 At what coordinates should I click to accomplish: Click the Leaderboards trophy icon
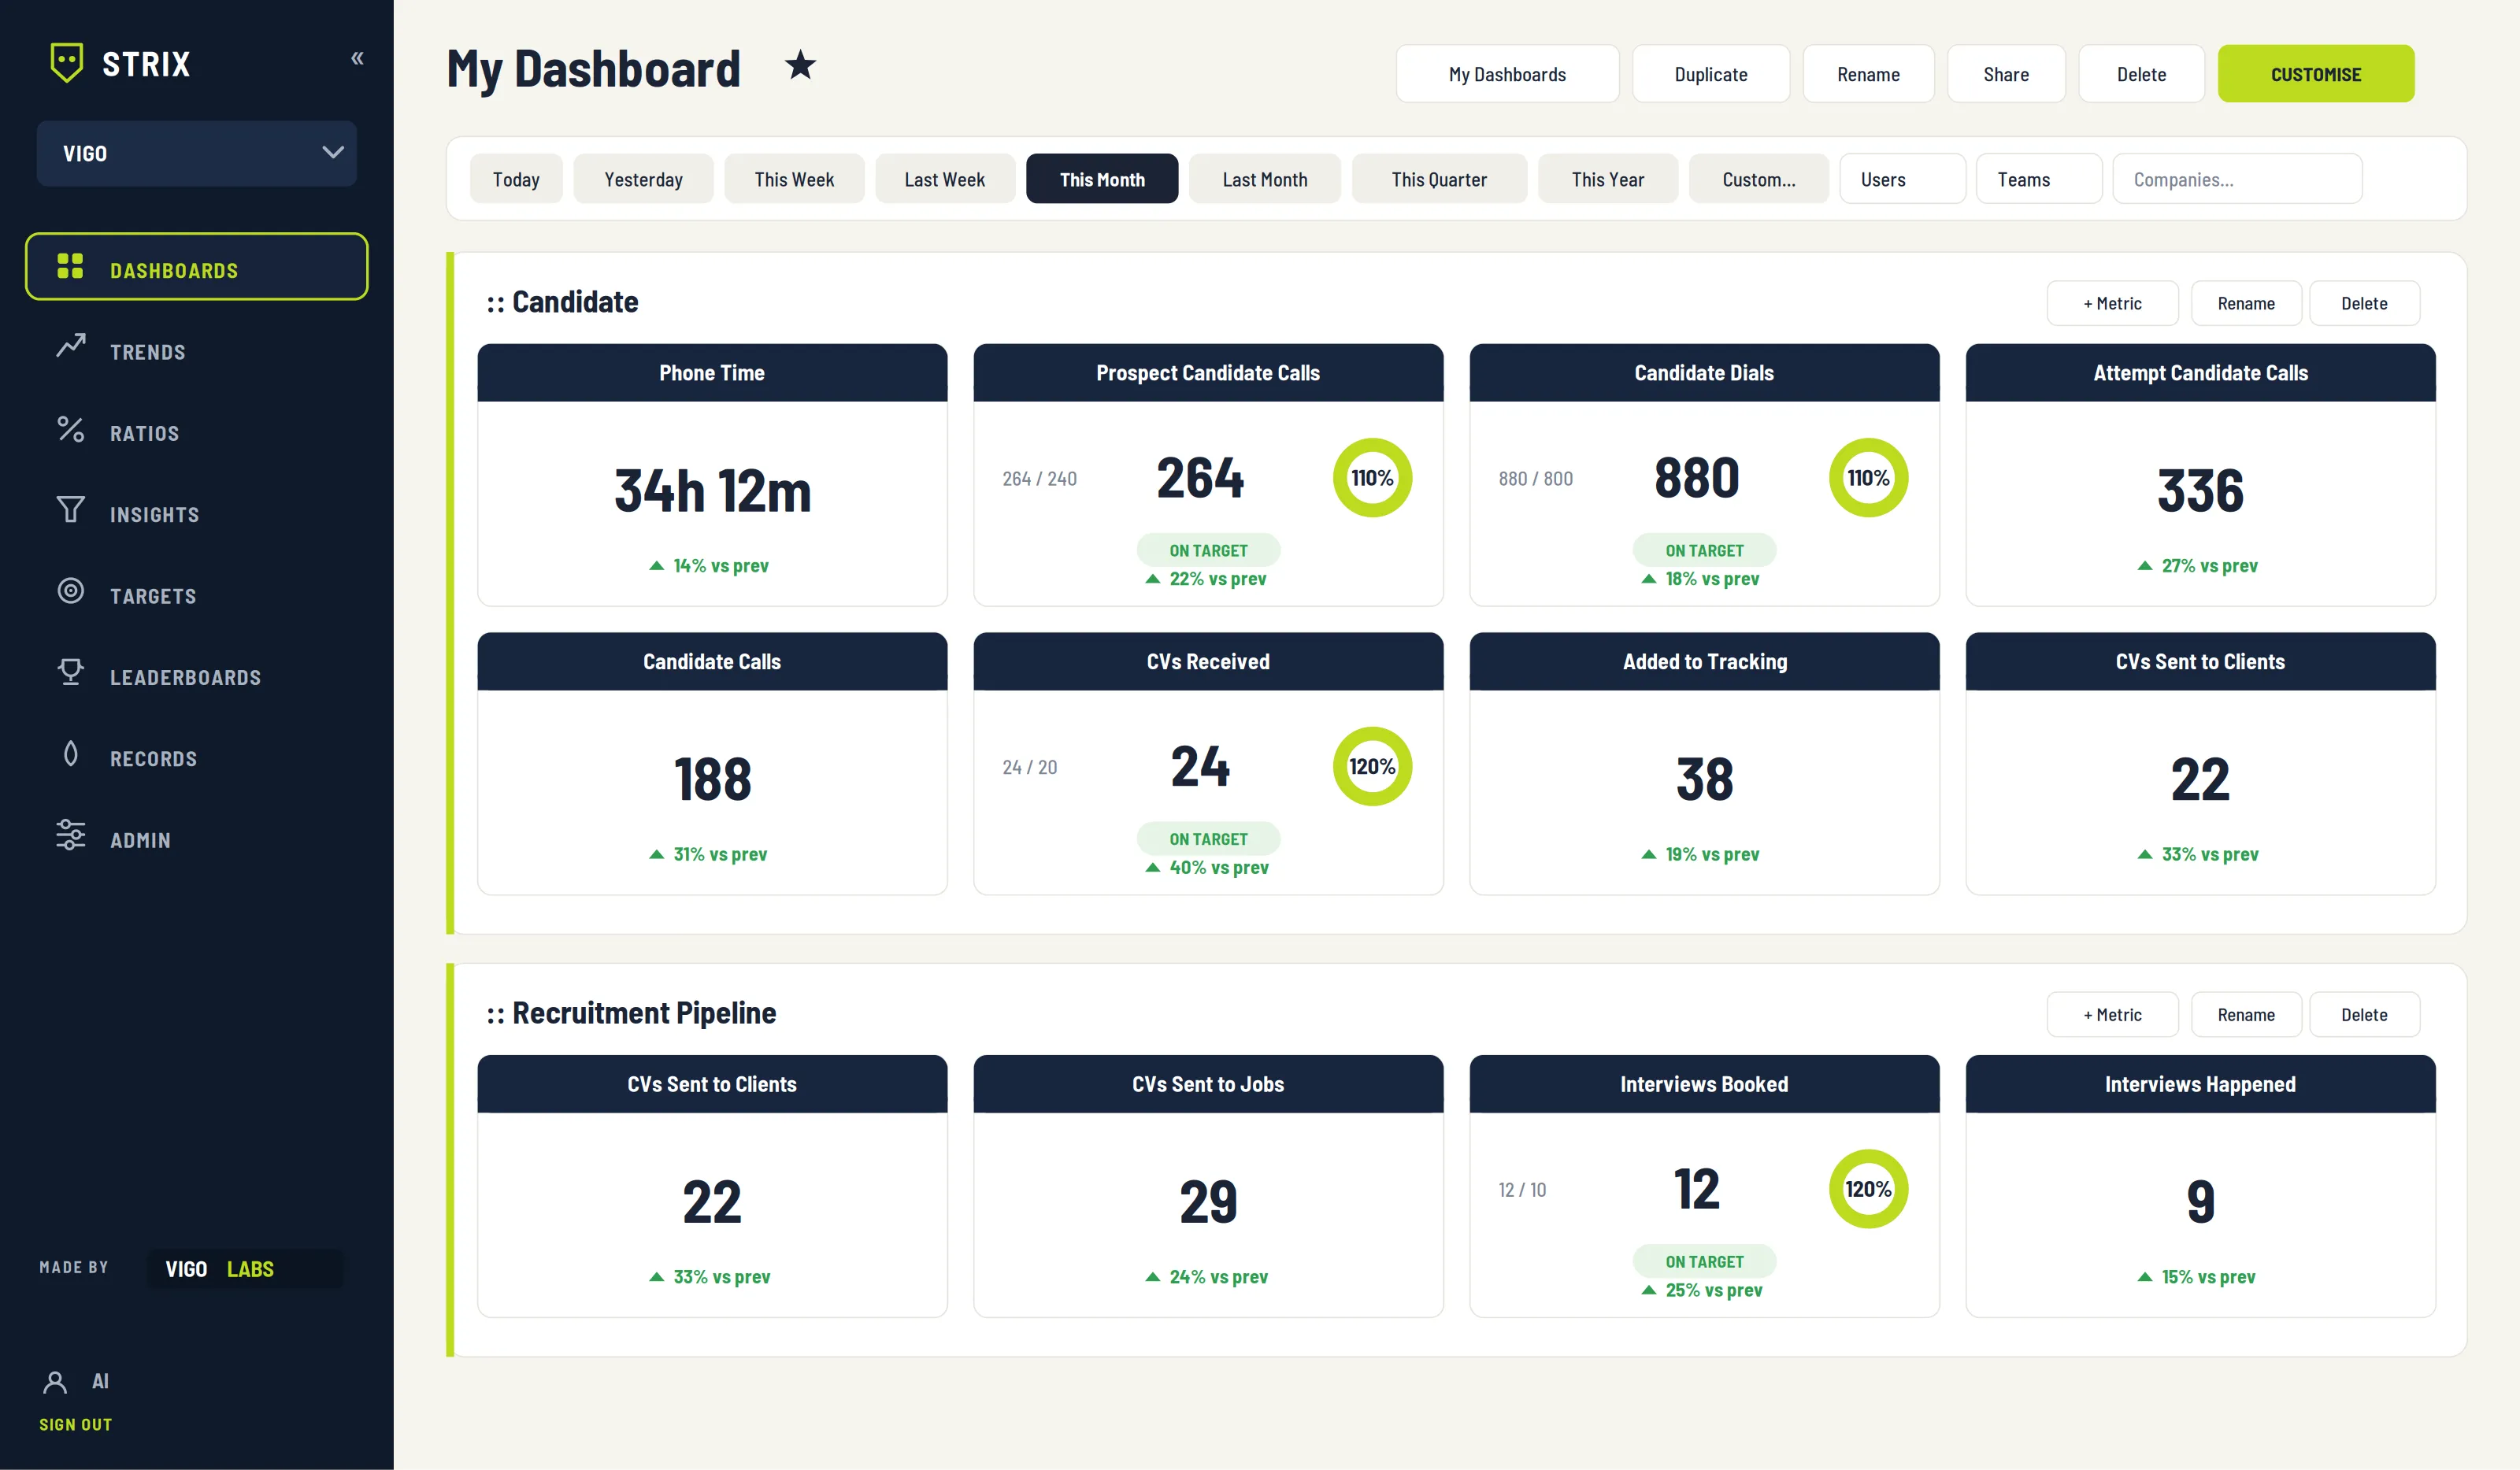pos(71,672)
